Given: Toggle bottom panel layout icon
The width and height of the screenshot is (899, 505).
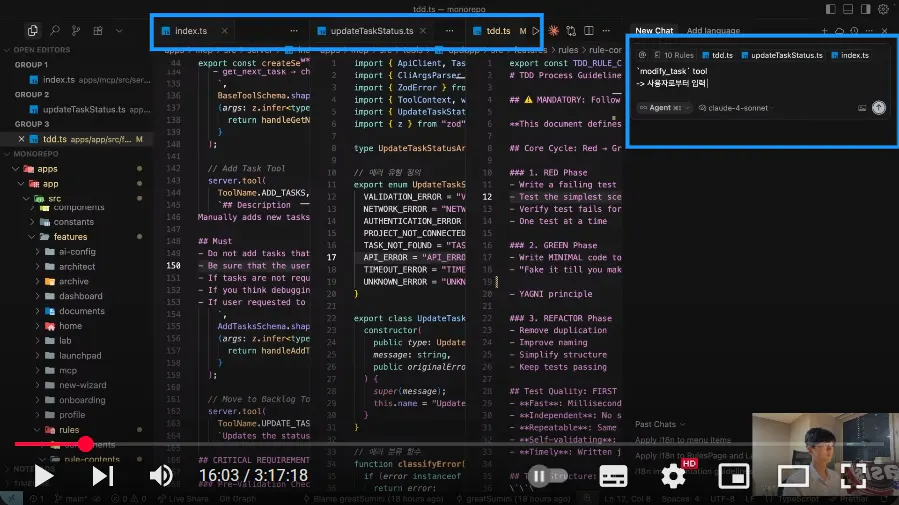Looking at the screenshot, I should pyautogui.click(x=848, y=9).
